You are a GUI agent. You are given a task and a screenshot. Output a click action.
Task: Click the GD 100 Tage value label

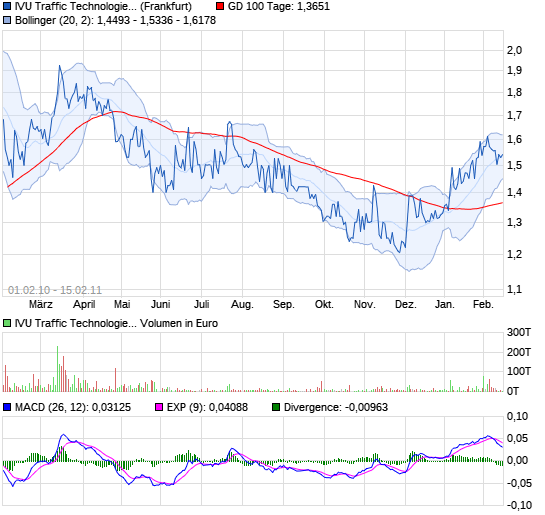click(279, 7)
